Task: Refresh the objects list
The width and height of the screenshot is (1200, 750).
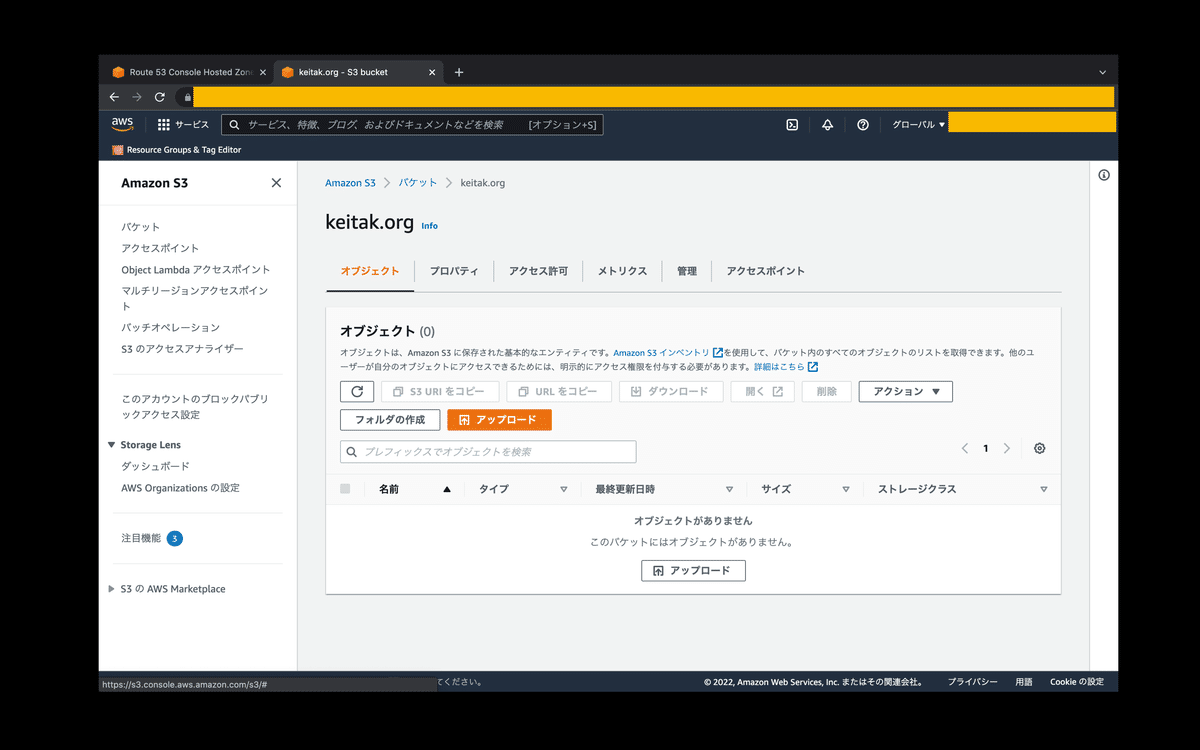Action: click(357, 392)
